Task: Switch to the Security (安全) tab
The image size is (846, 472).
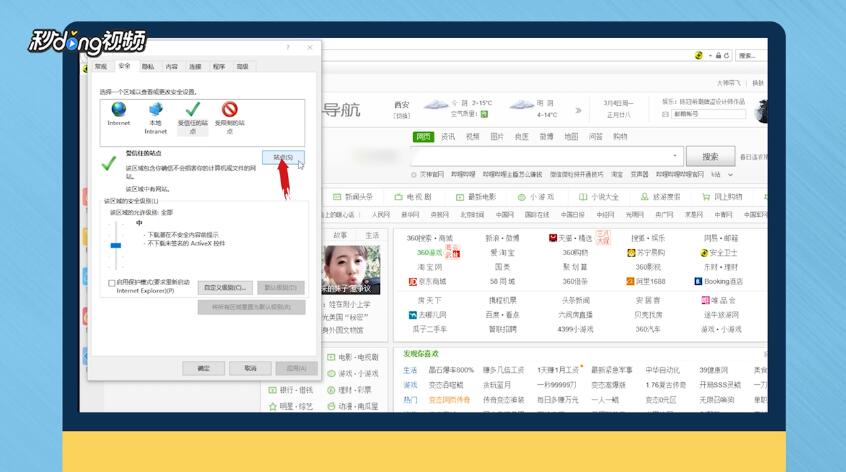Action: click(125, 65)
